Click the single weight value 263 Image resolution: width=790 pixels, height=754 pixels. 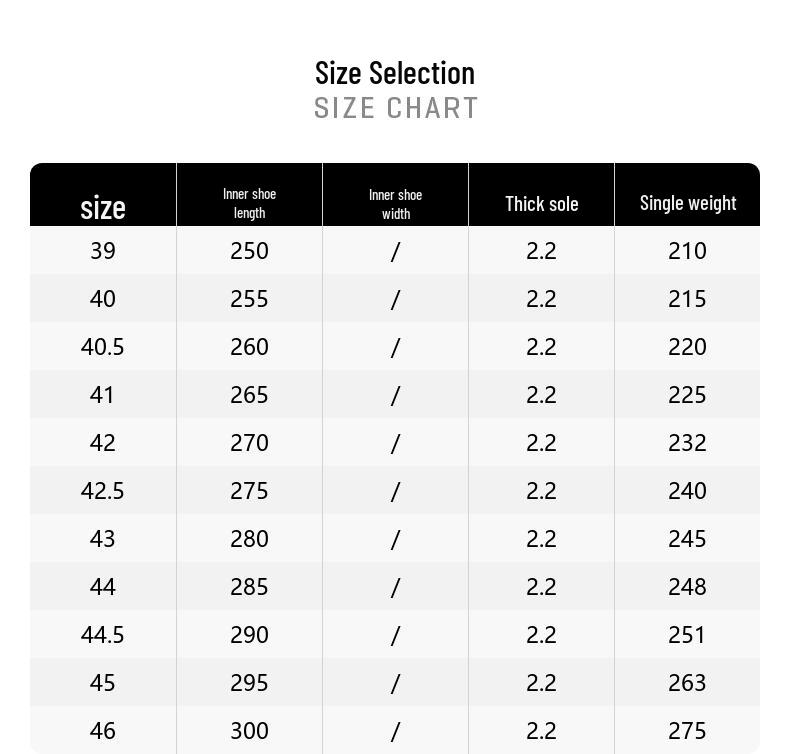pyautogui.click(x=687, y=683)
